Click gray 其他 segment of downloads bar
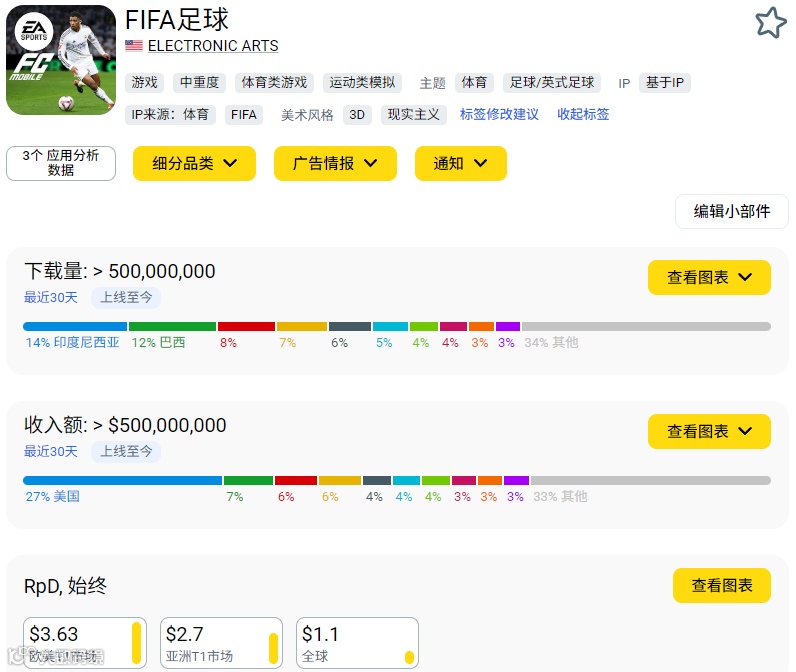This screenshot has height=672, width=796. click(x=646, y=326)
